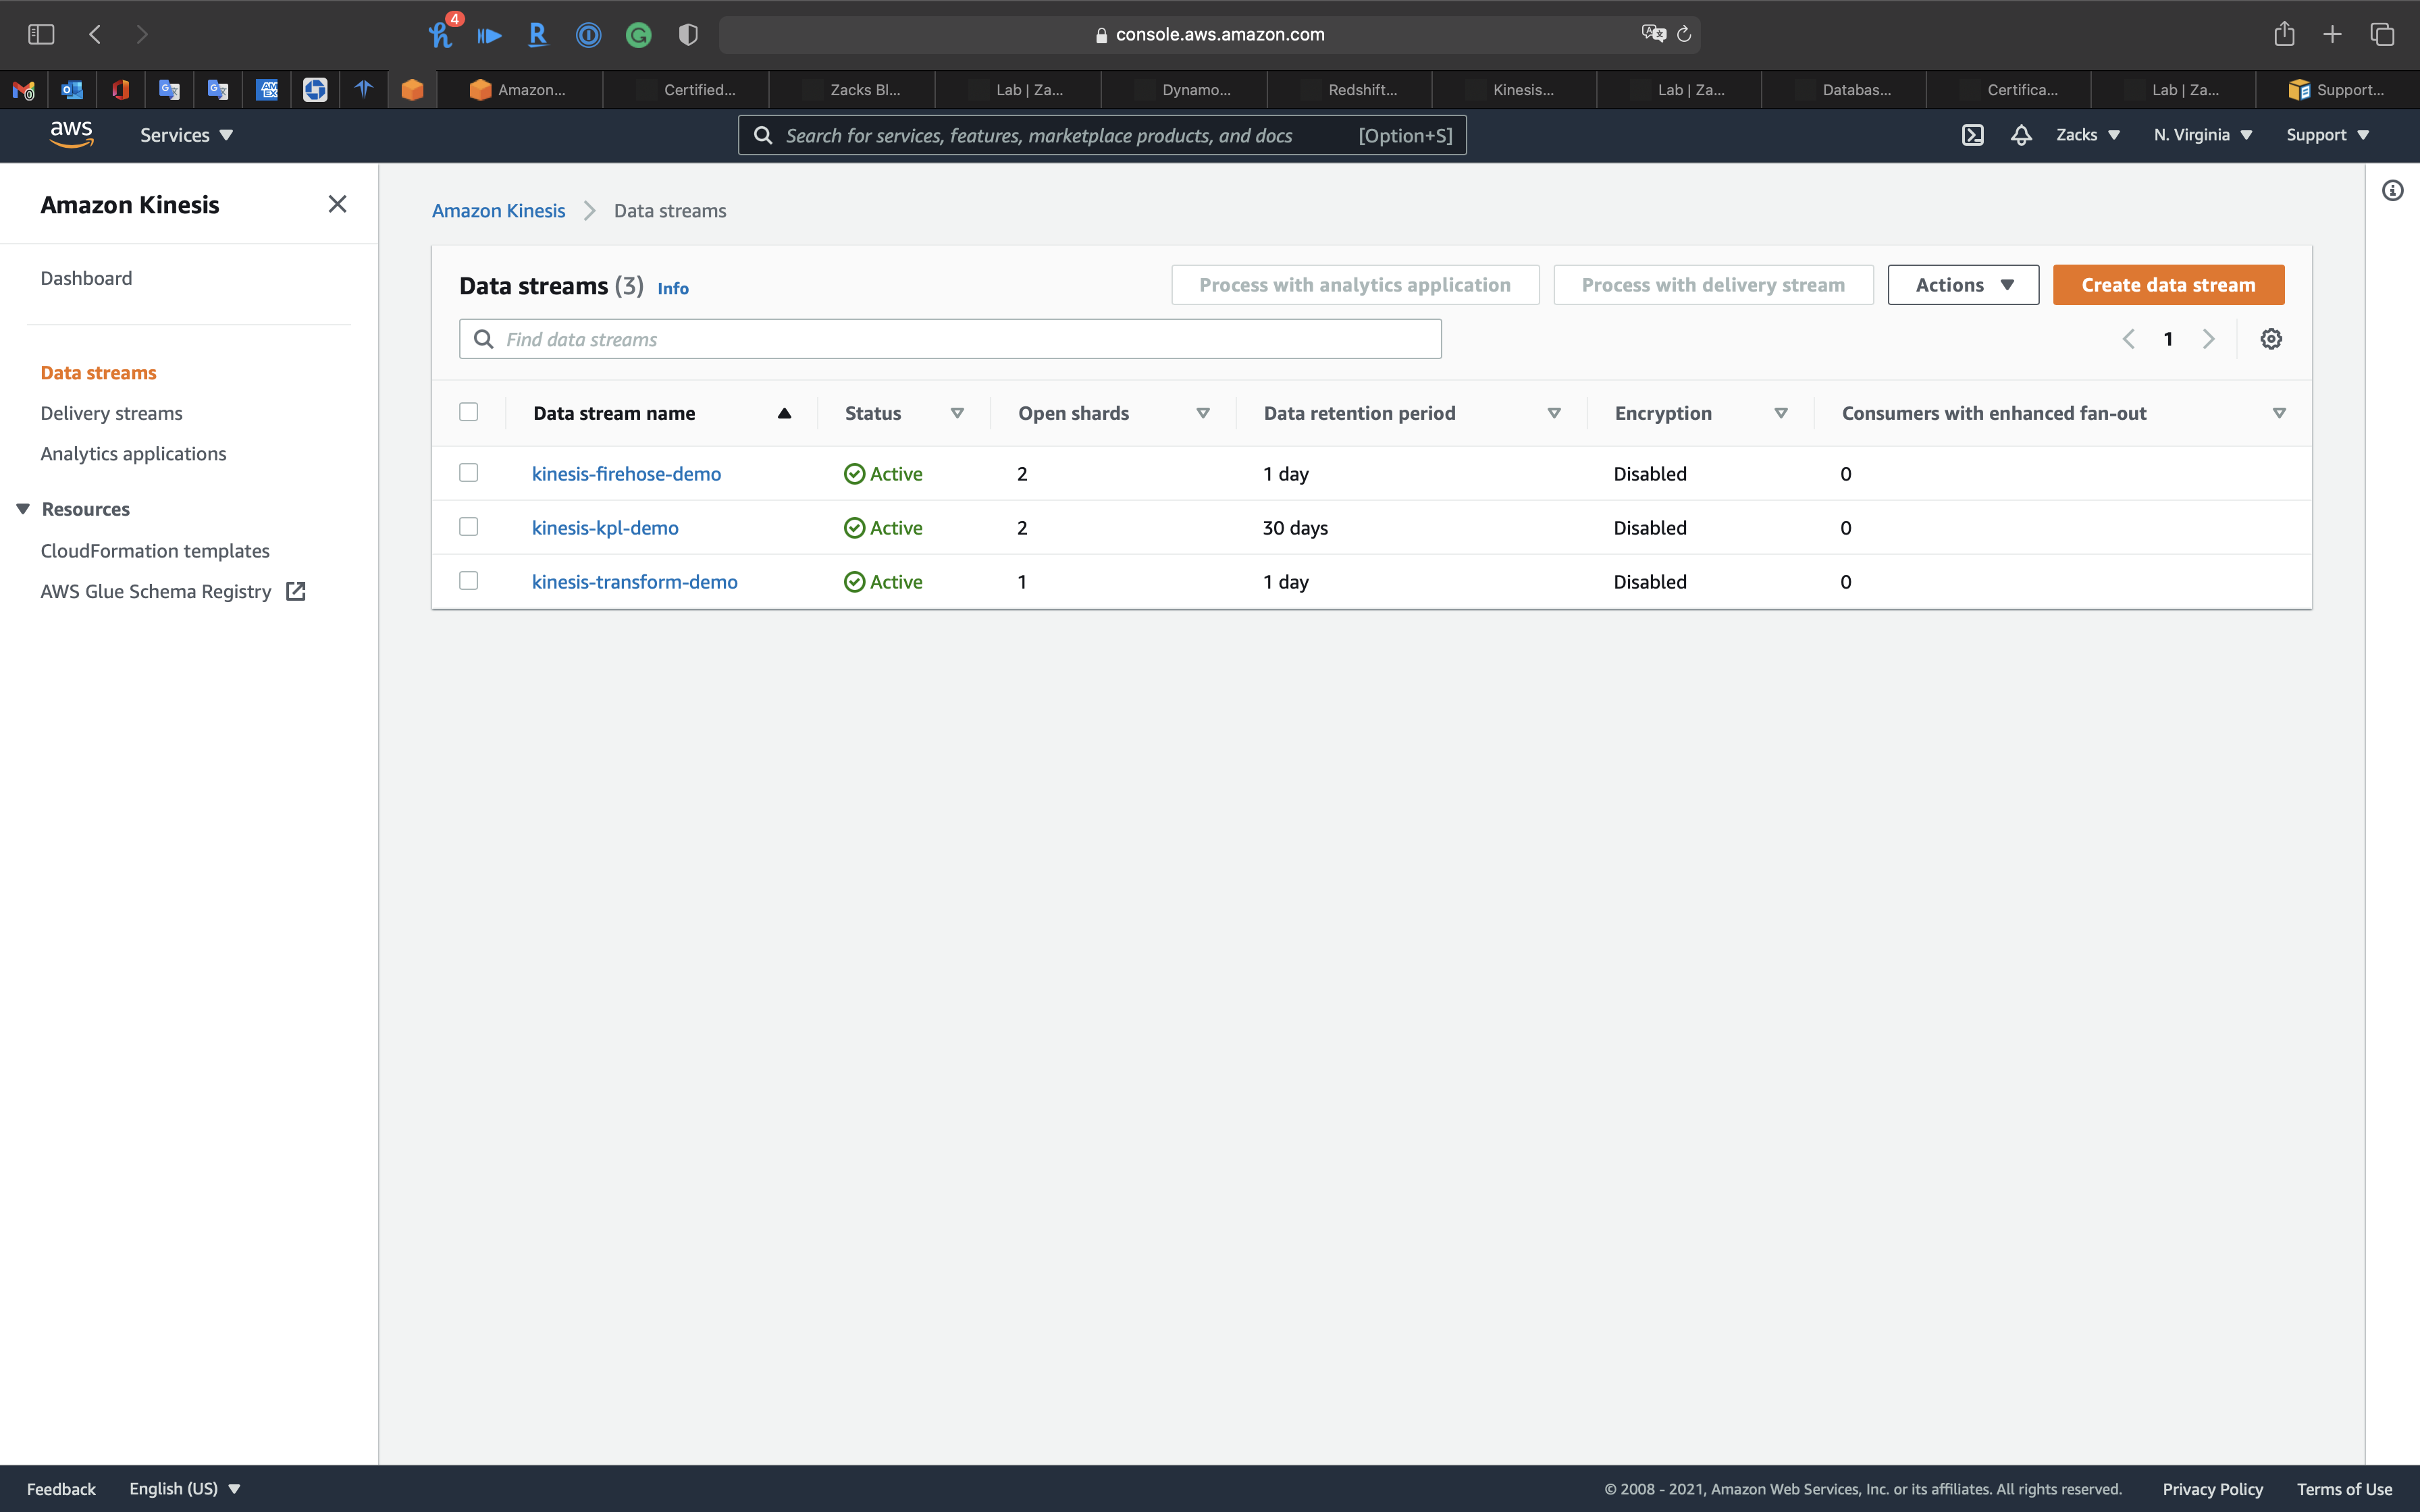Toggle the select-all streams checkbox
The width and height of the screenshot is (2420, 1512).
[468, 412]
